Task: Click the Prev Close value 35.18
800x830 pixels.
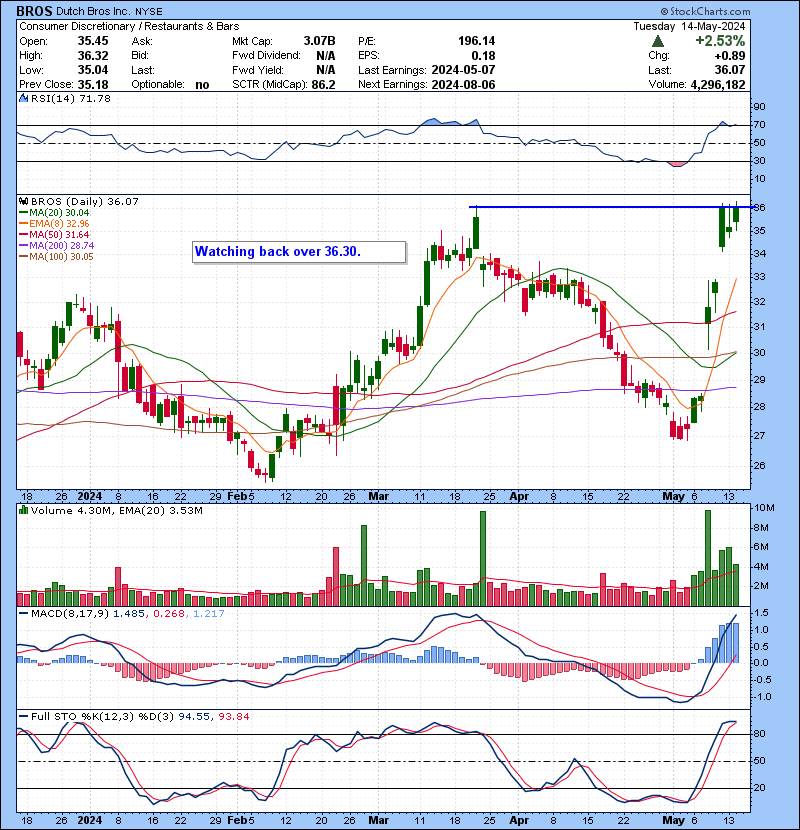Action: point(93,85)
